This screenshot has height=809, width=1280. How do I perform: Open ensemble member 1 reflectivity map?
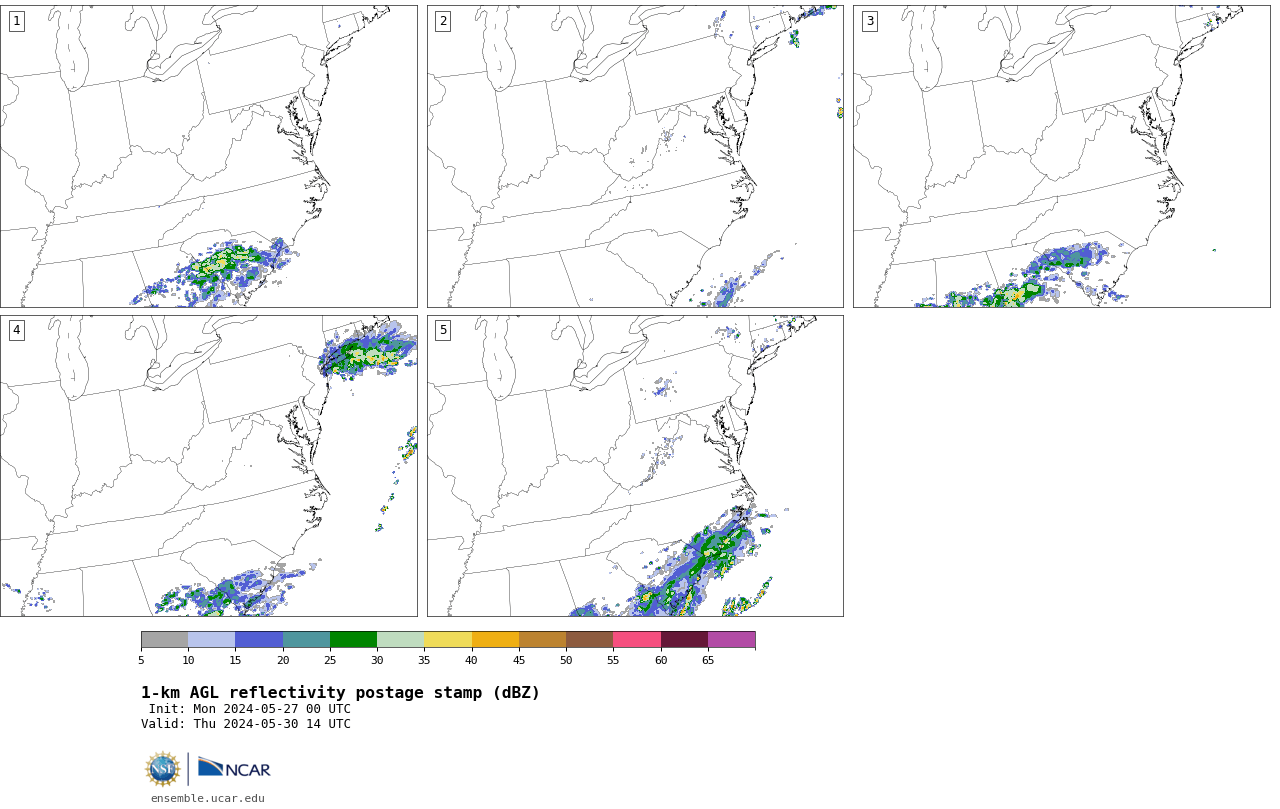click(x=208, y=156)
